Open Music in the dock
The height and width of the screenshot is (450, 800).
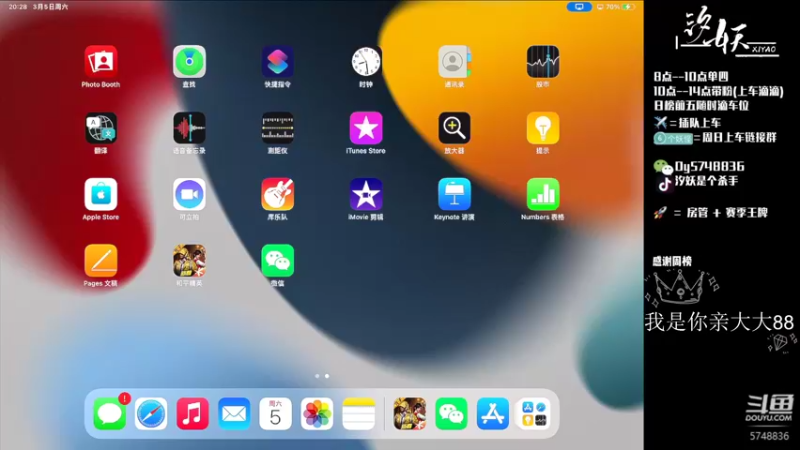pyautogui.click(x=192, y=413)
